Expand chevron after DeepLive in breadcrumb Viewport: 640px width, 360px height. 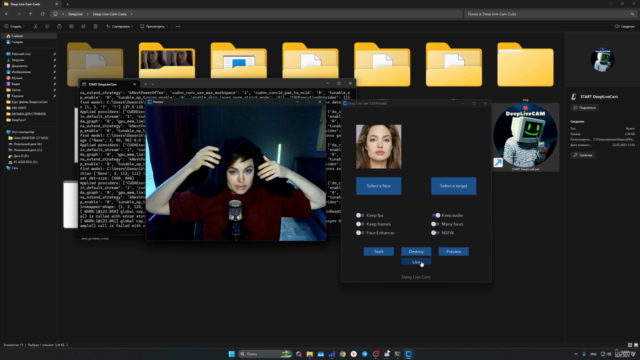pos(88,14)
